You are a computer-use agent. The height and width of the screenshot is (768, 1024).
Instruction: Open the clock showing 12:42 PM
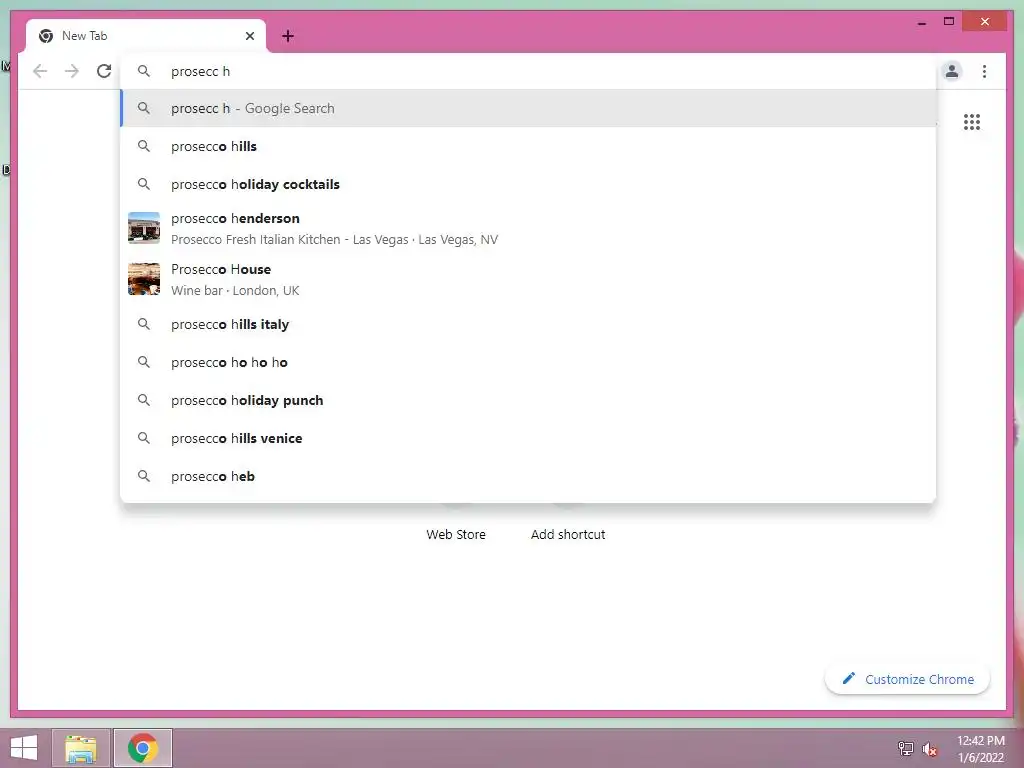point(981,749)
